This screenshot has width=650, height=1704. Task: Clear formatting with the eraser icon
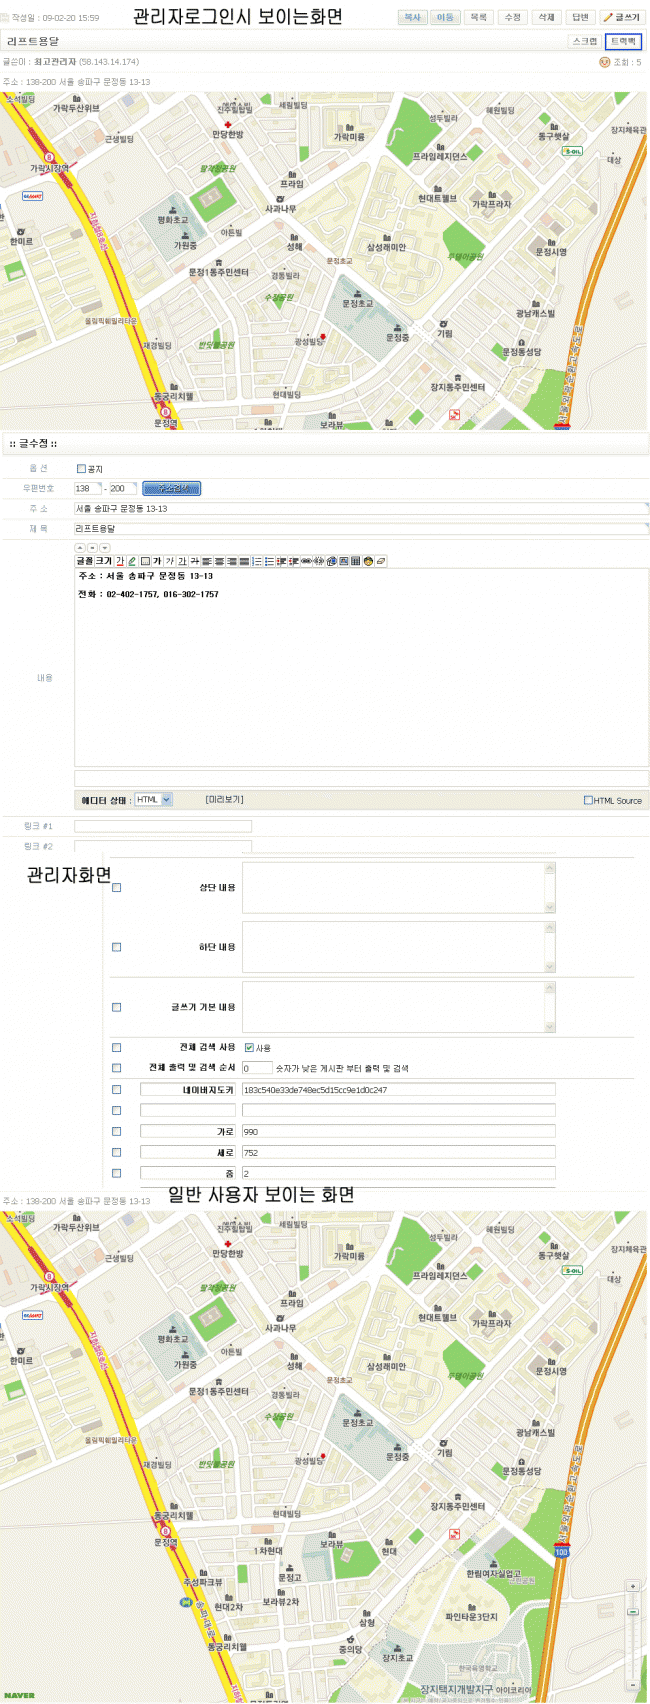[x=381, y=561]
